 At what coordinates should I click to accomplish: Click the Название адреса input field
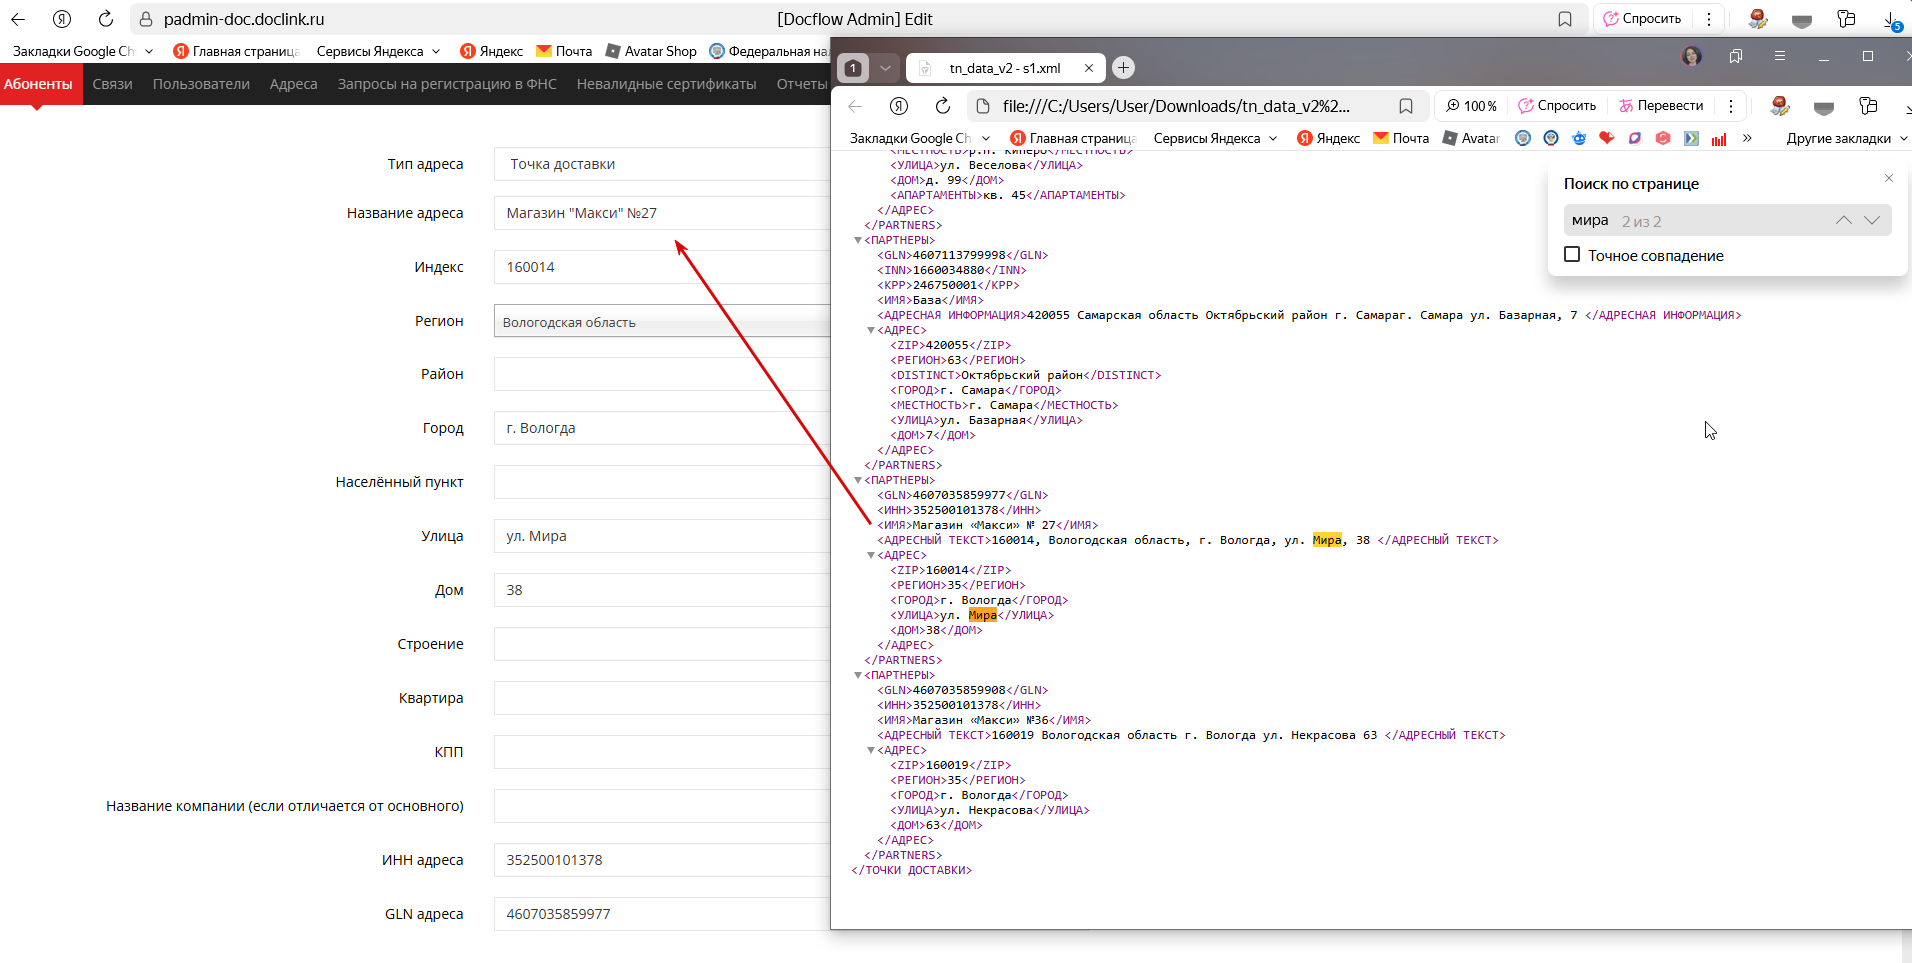pos(662,213)
